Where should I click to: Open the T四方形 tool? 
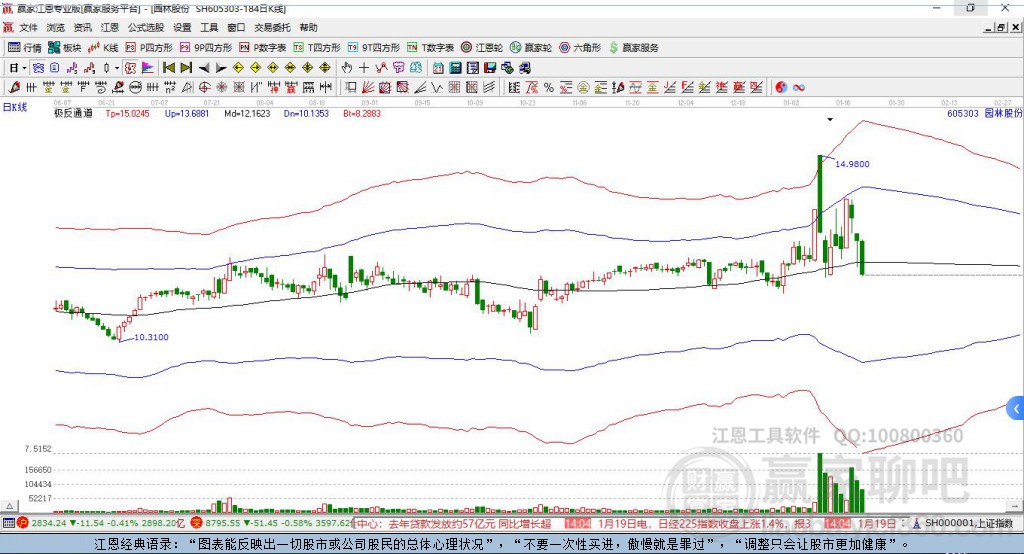click(317, 48)
